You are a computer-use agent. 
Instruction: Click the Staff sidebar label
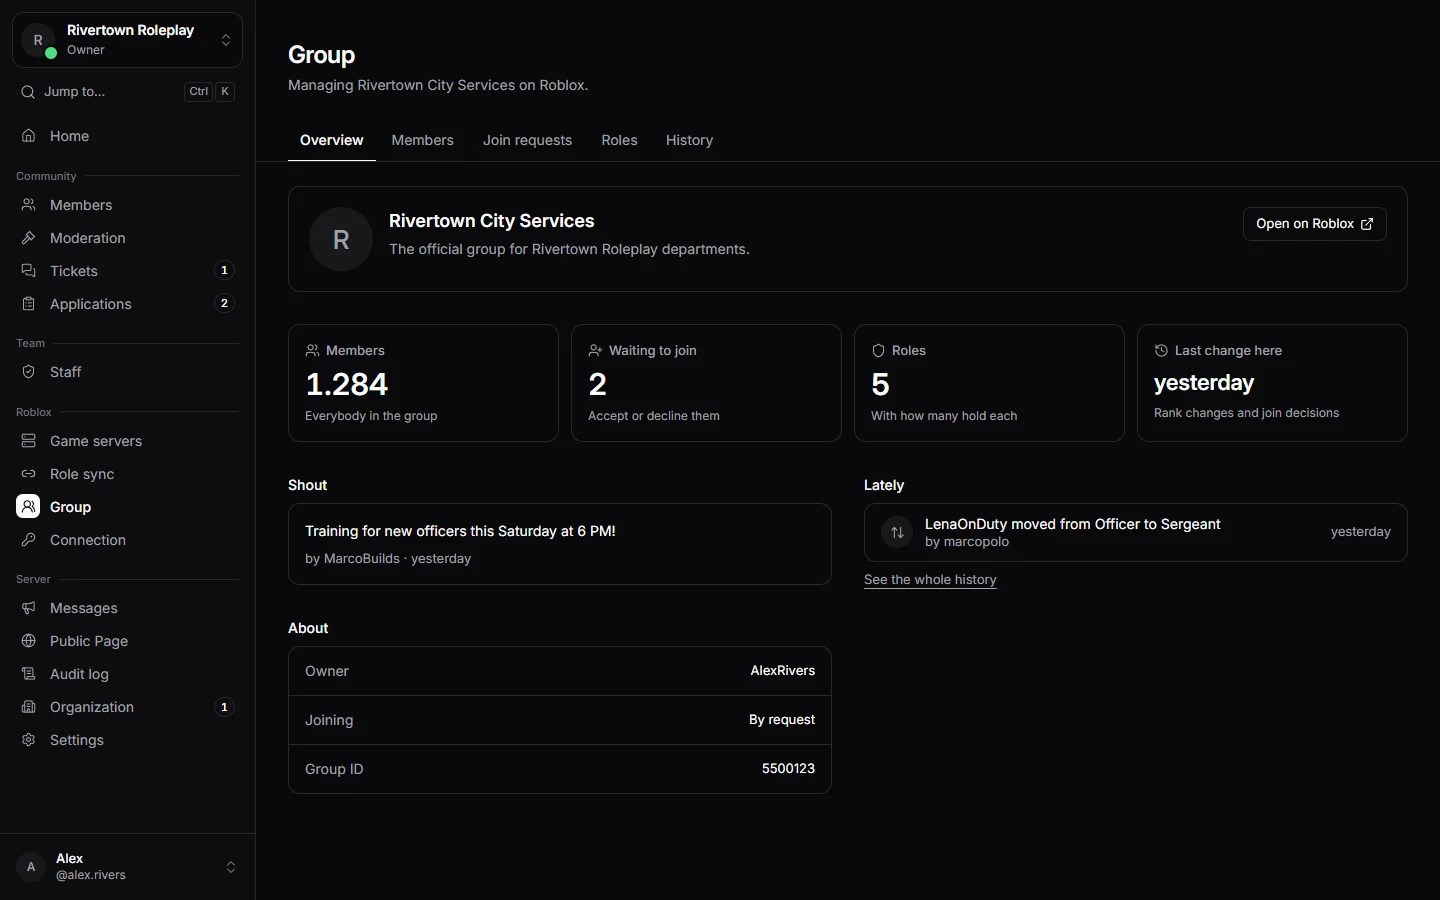(x=65, y=372)
